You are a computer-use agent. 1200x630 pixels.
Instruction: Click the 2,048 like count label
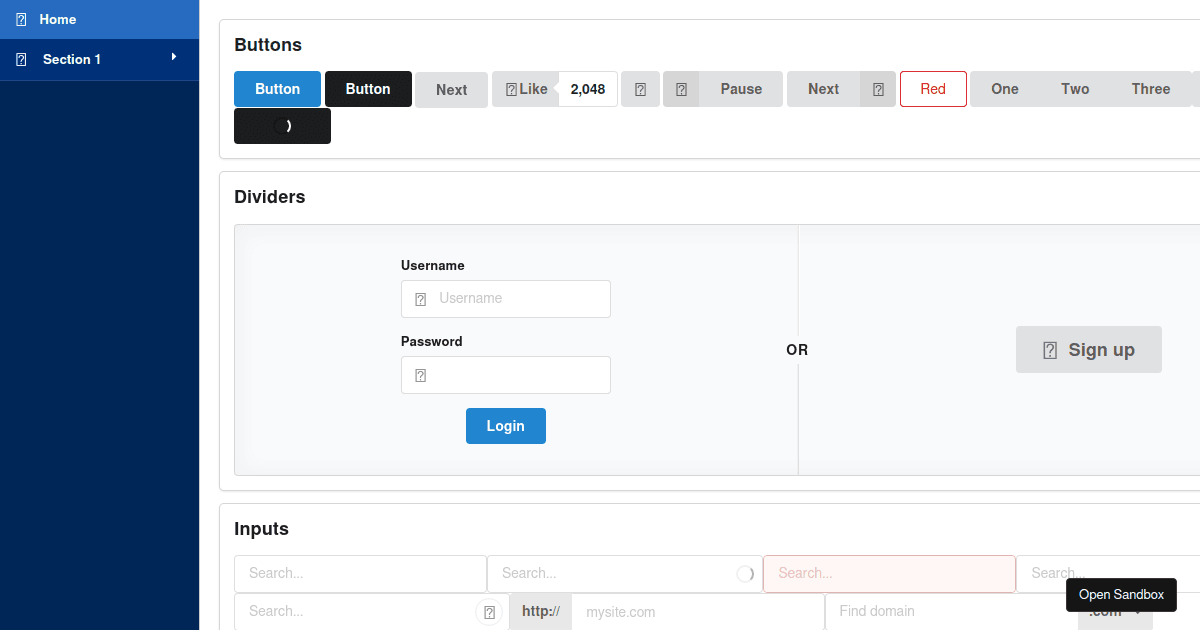pyautogui.click(x=588, y=89)
